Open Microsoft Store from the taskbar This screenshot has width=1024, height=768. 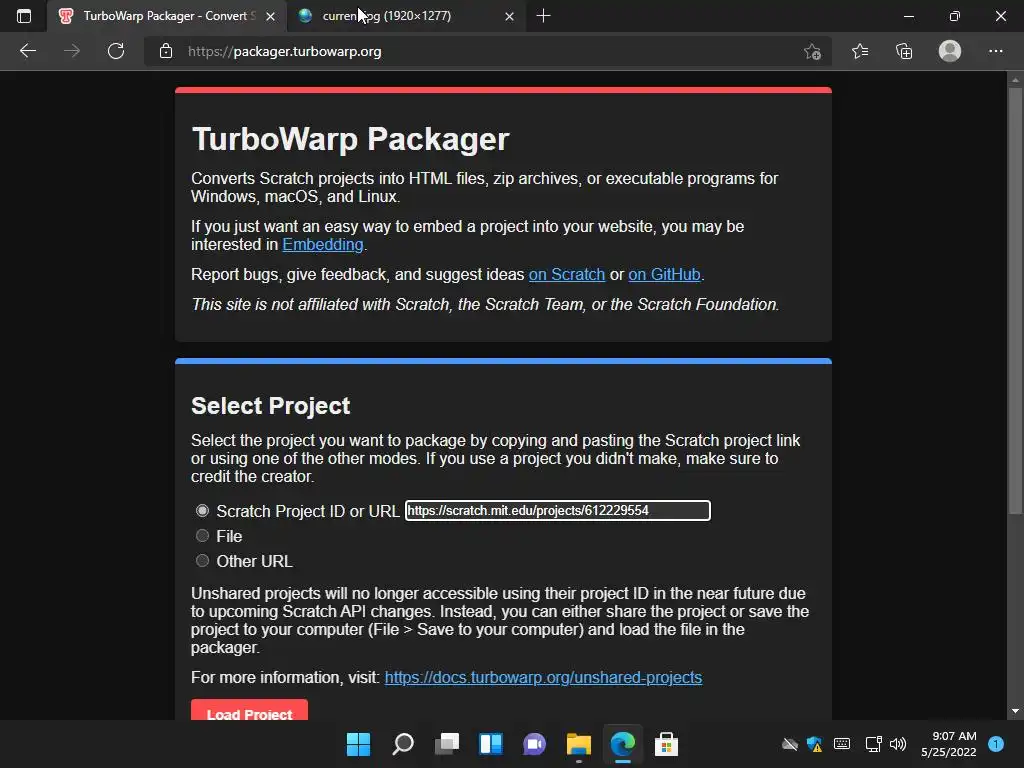666,744
